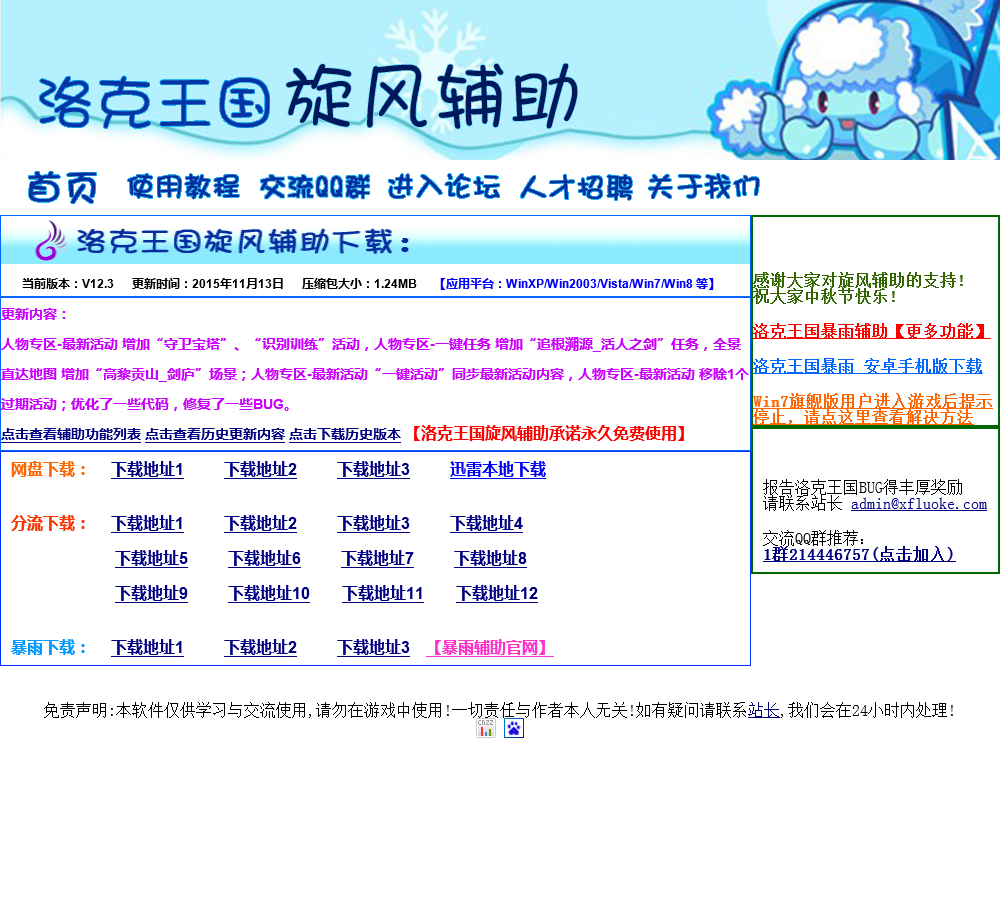Screen dimensions: 1000x909
Task: Click the purple swirl logo icon
Action: (x=50, y=240)
